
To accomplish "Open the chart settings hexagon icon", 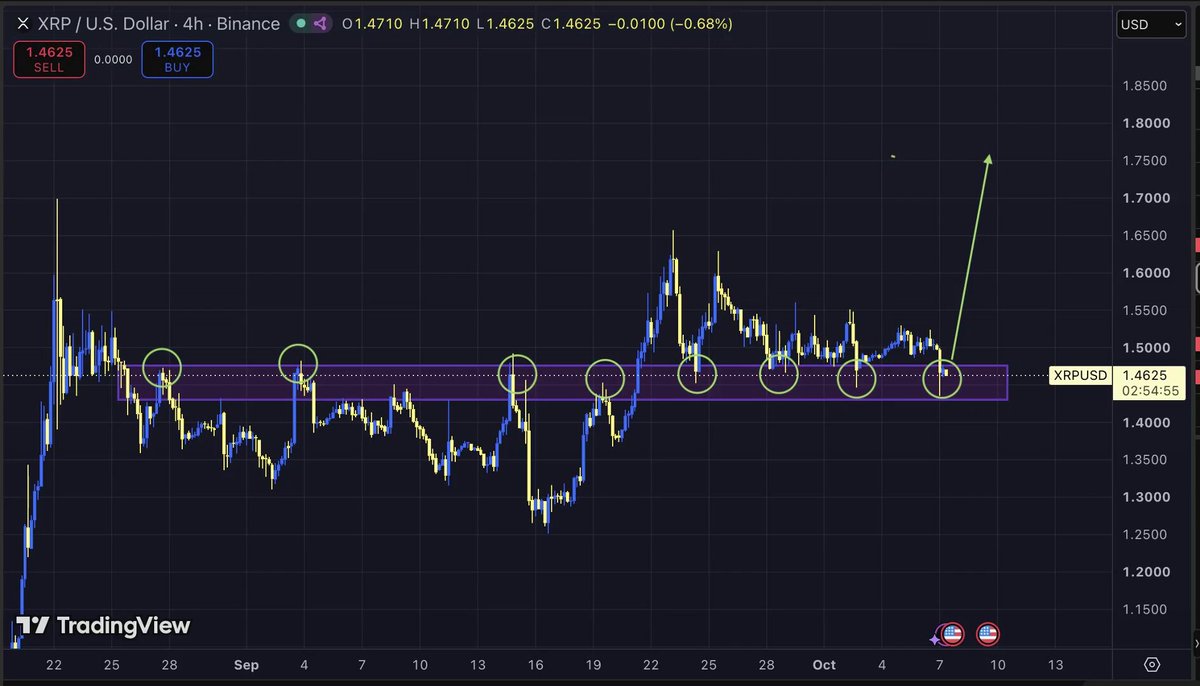I will coord(1152,665).
